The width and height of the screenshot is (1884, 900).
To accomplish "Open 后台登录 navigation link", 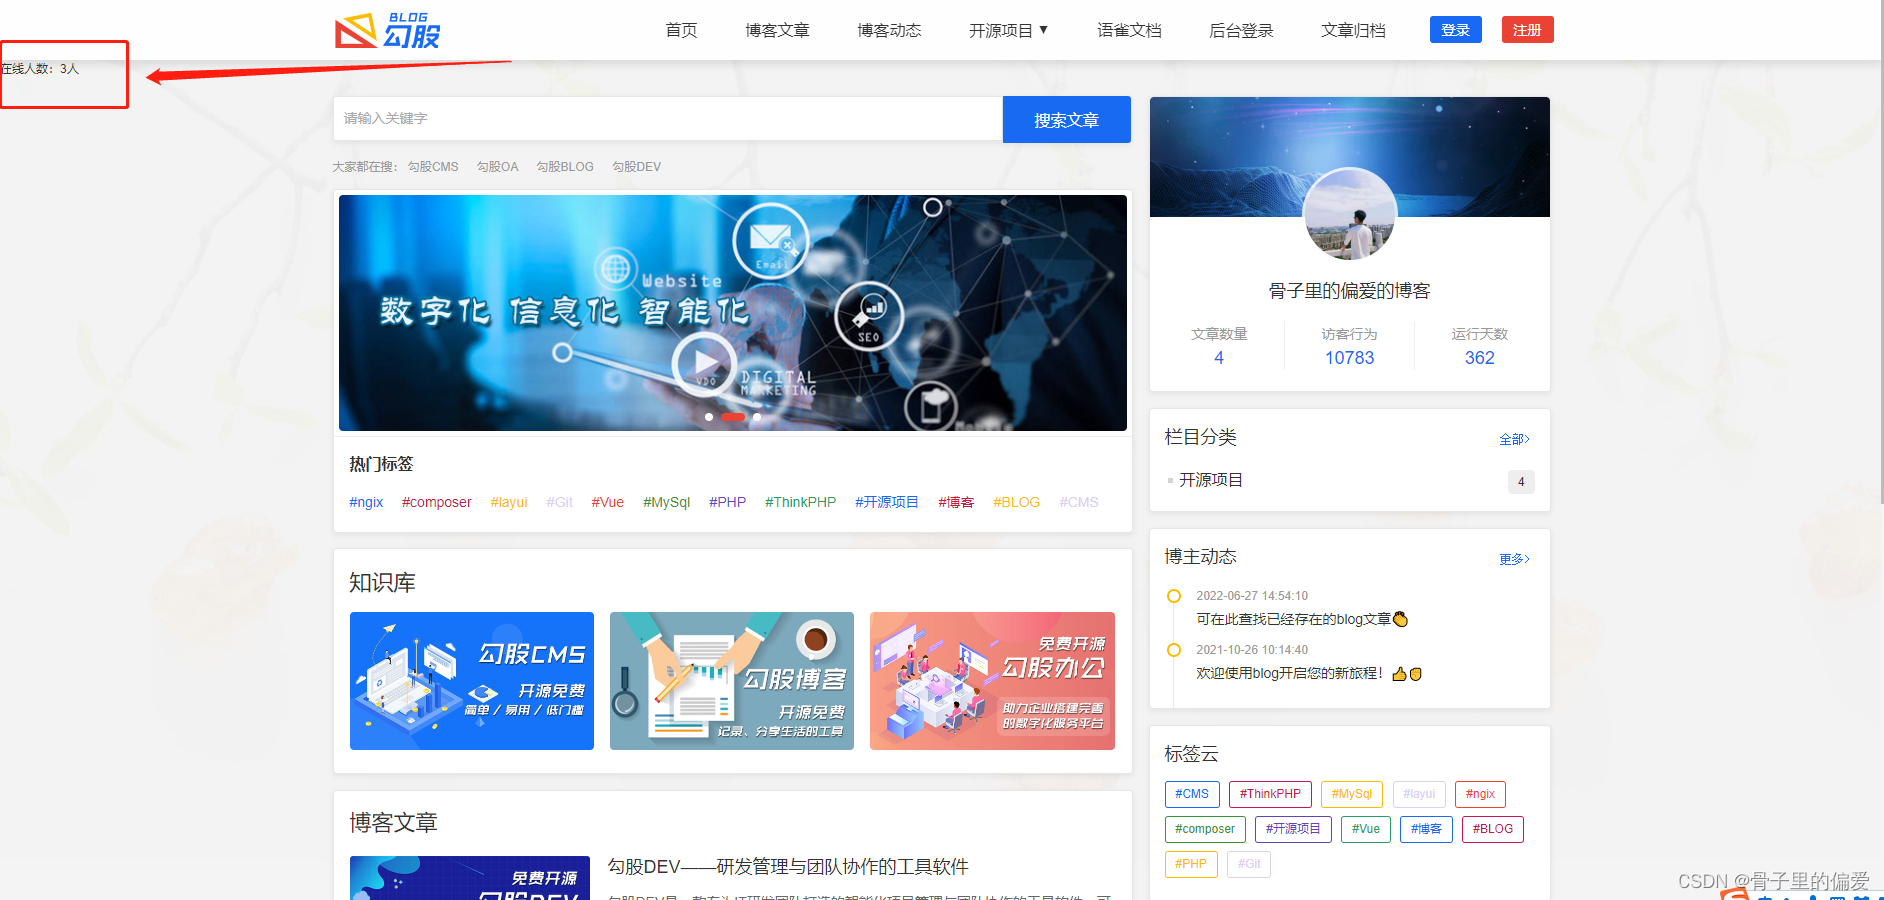I will point(1241,30).
